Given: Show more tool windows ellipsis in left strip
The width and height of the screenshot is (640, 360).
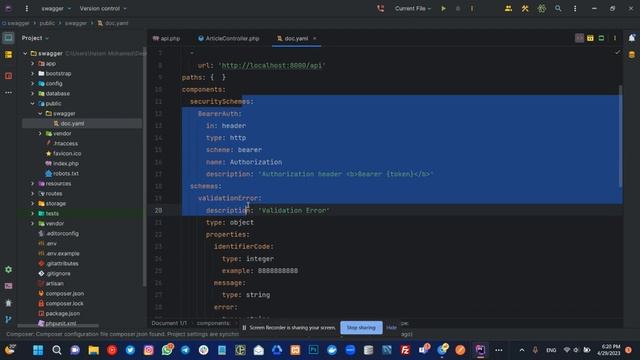Looking at the screenshot, I should [x=8, y=93].
